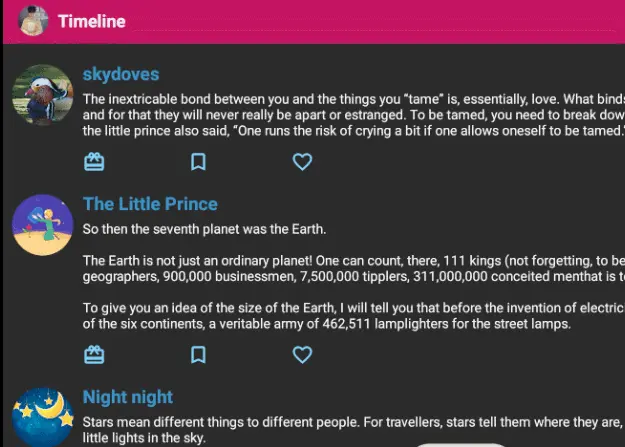Open Night night post about stars

pyautogui.click(x=354, y=430)
